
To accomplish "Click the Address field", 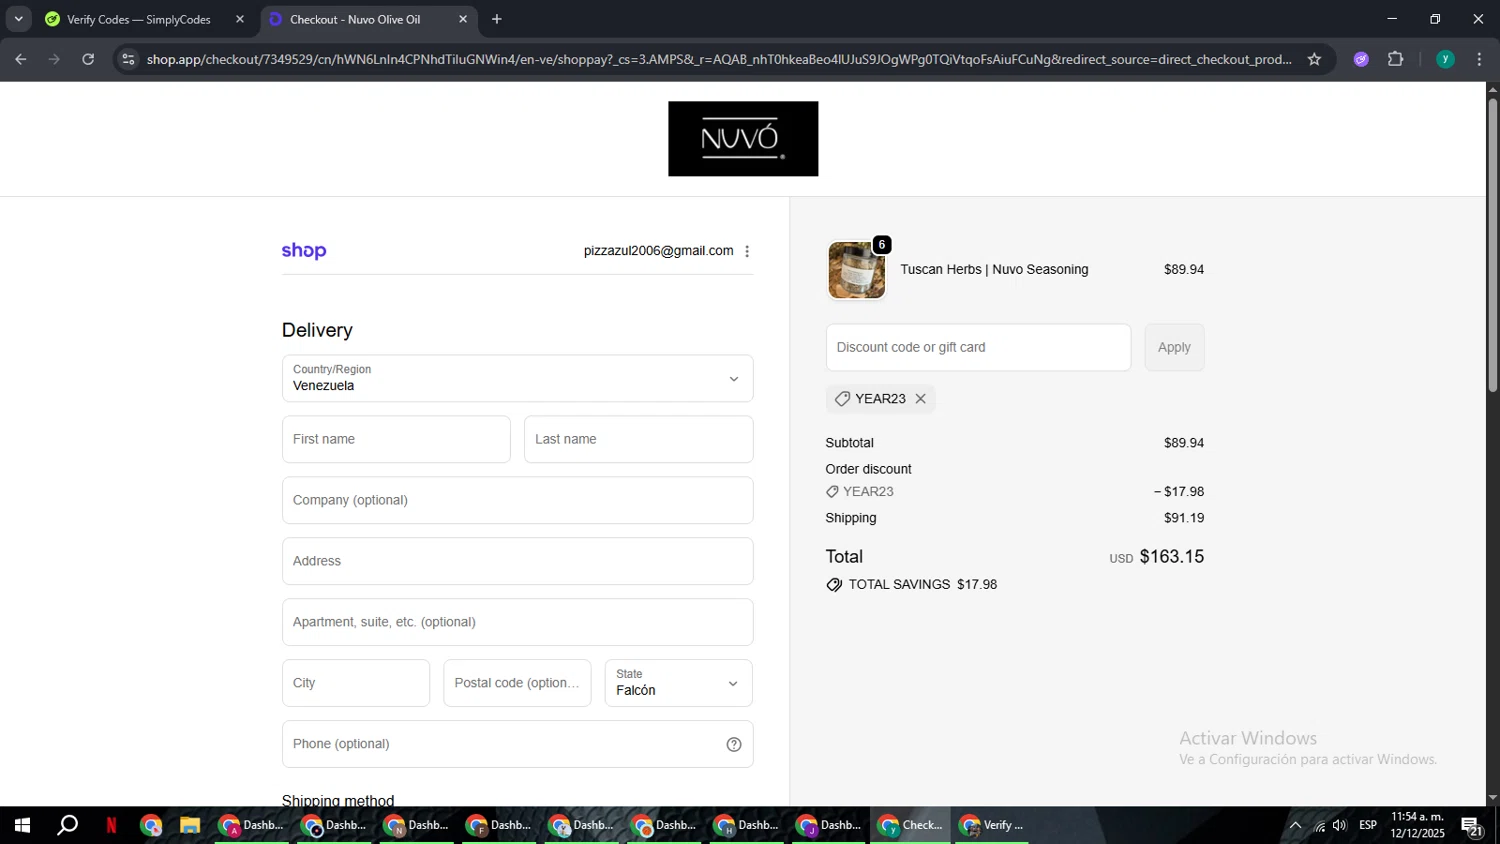I will (x=517, y=561).
